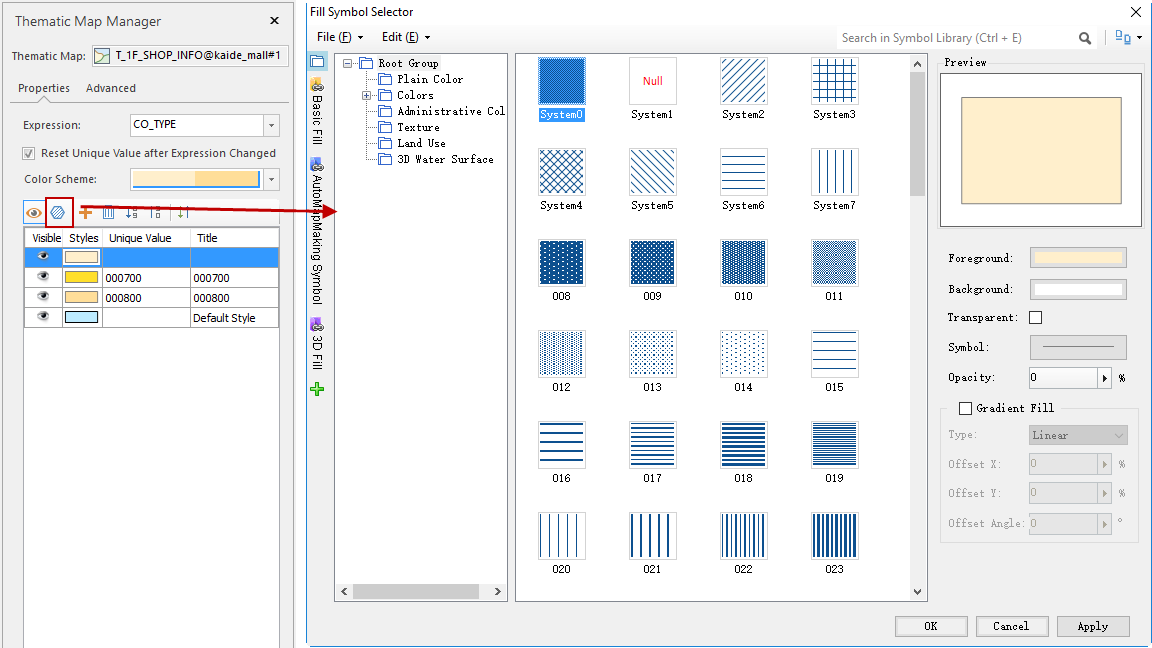Open the Color Scheme dropdown

tap(271, 180)
